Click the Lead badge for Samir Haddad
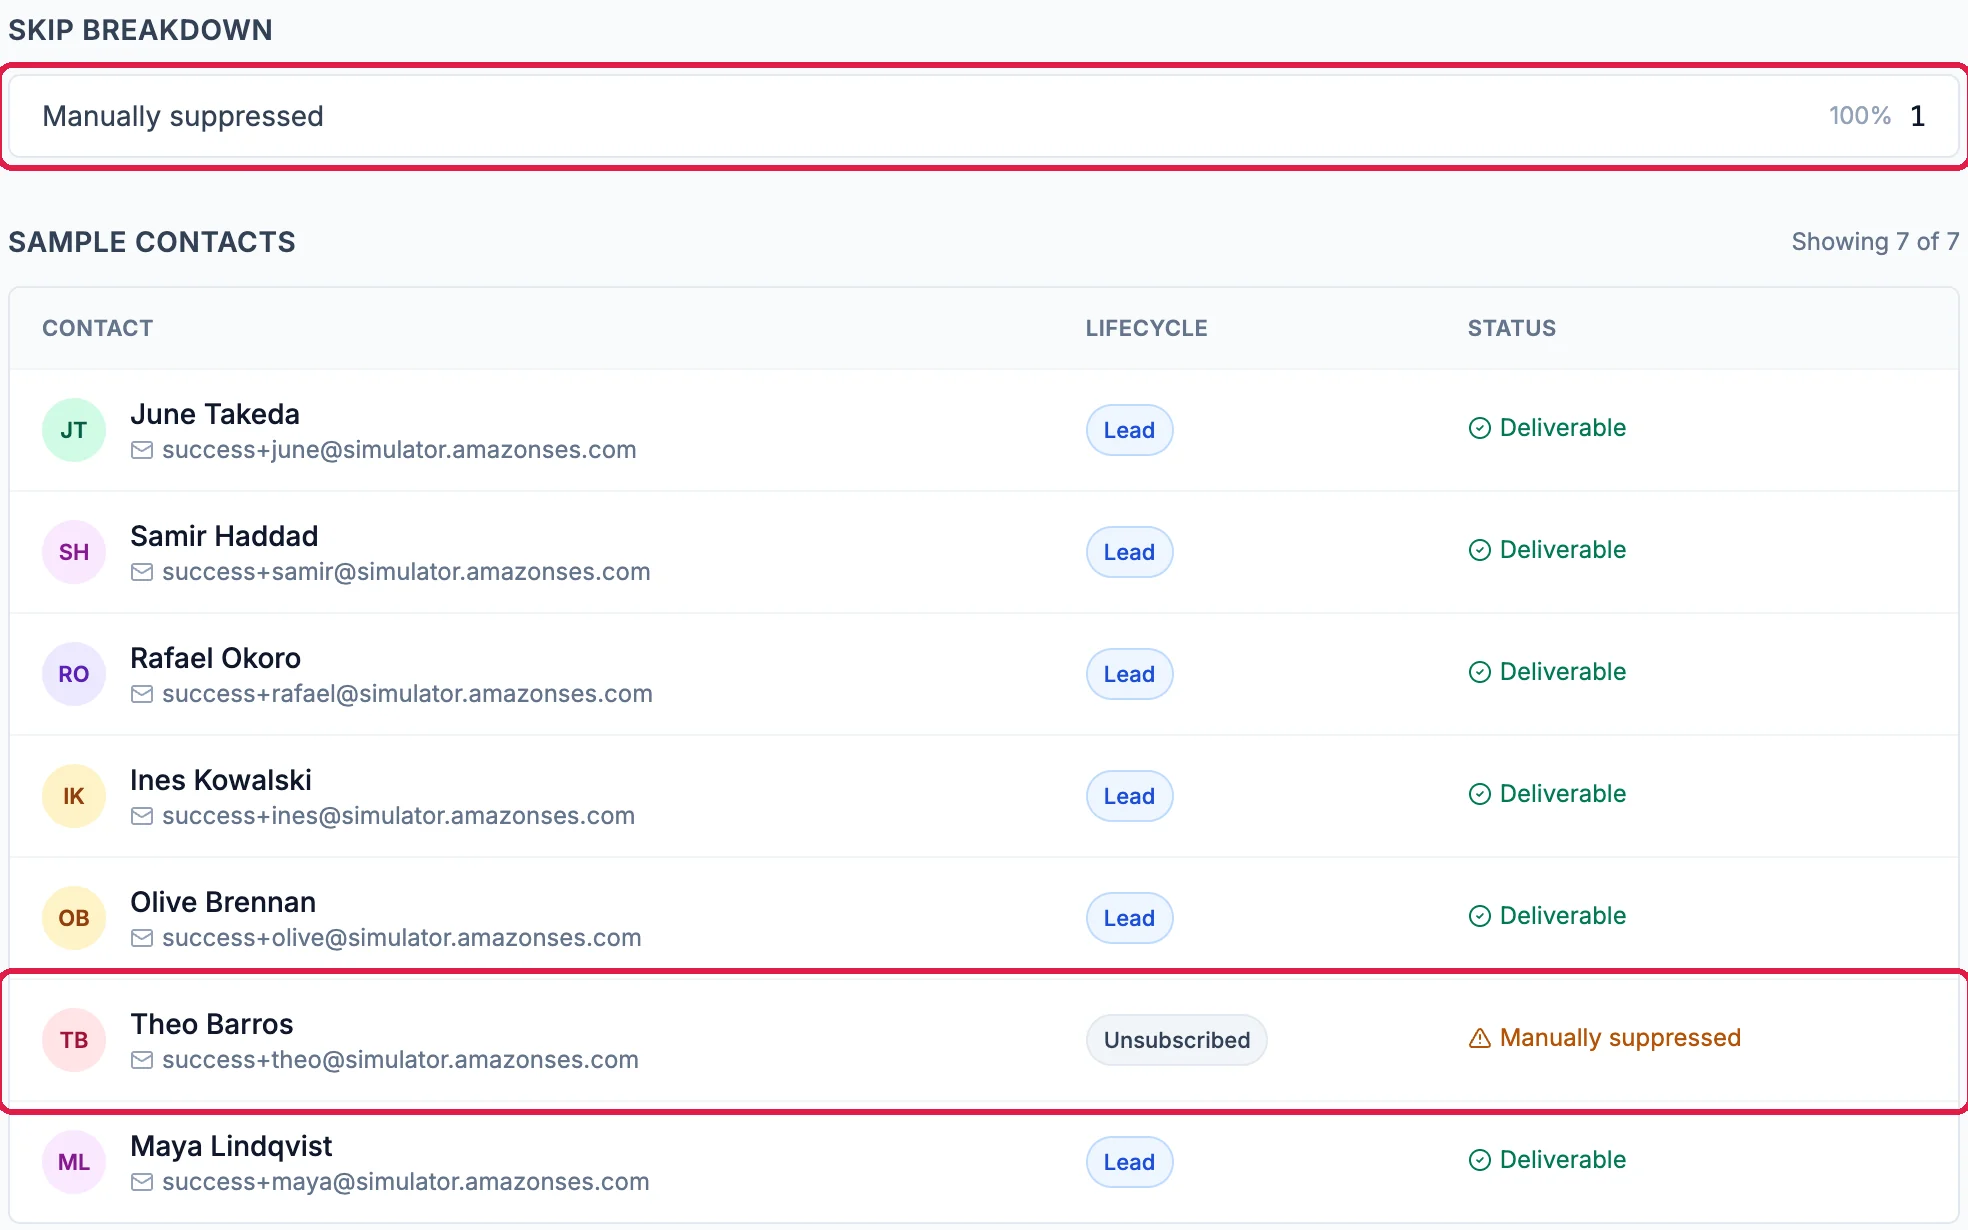1968x1230 pixels. tap(1130, 552)
